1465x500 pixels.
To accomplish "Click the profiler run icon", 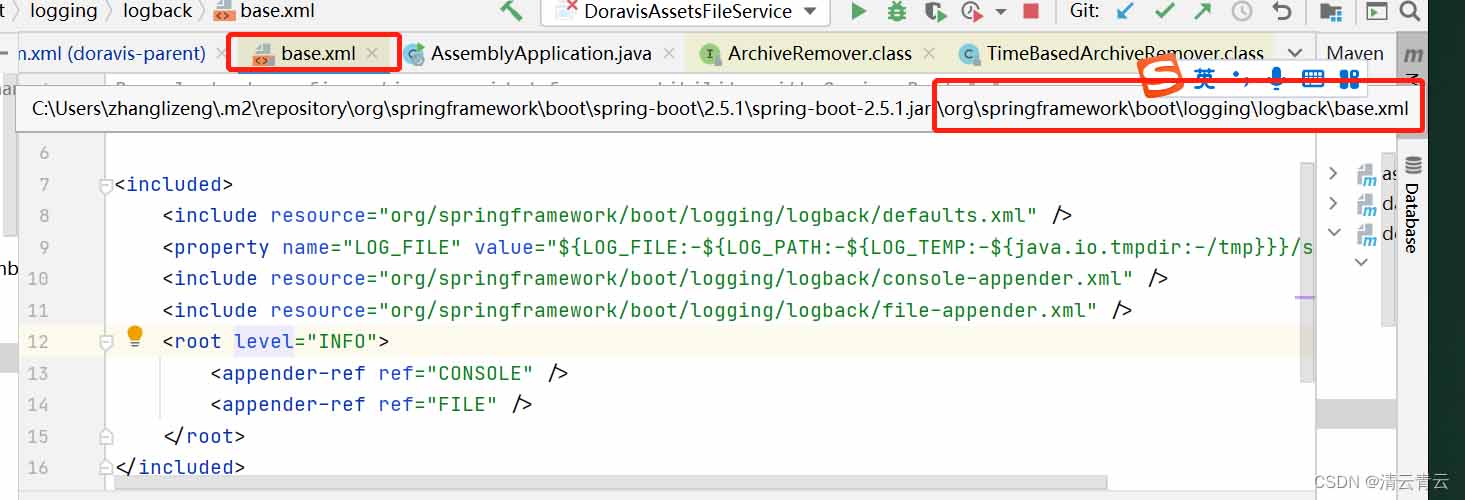I will [971, 11].
